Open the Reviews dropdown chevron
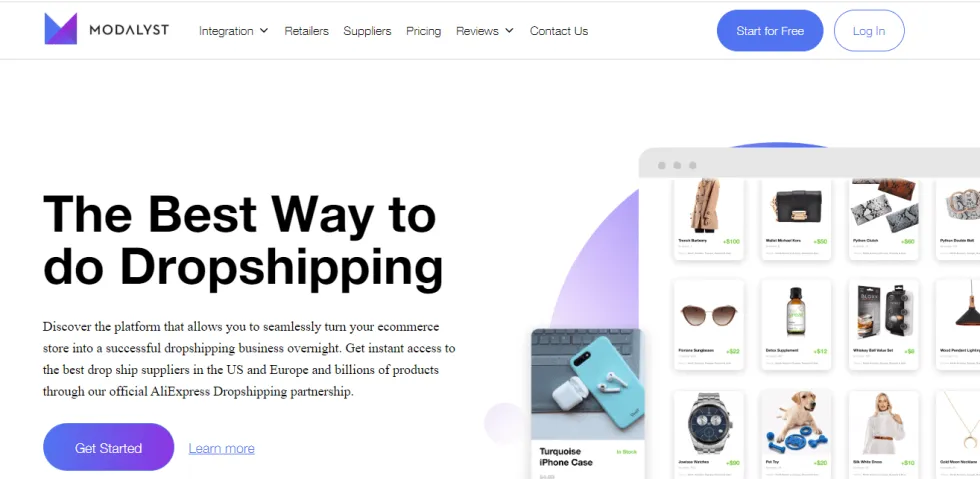The image size is (980, 479). (509, 31)
